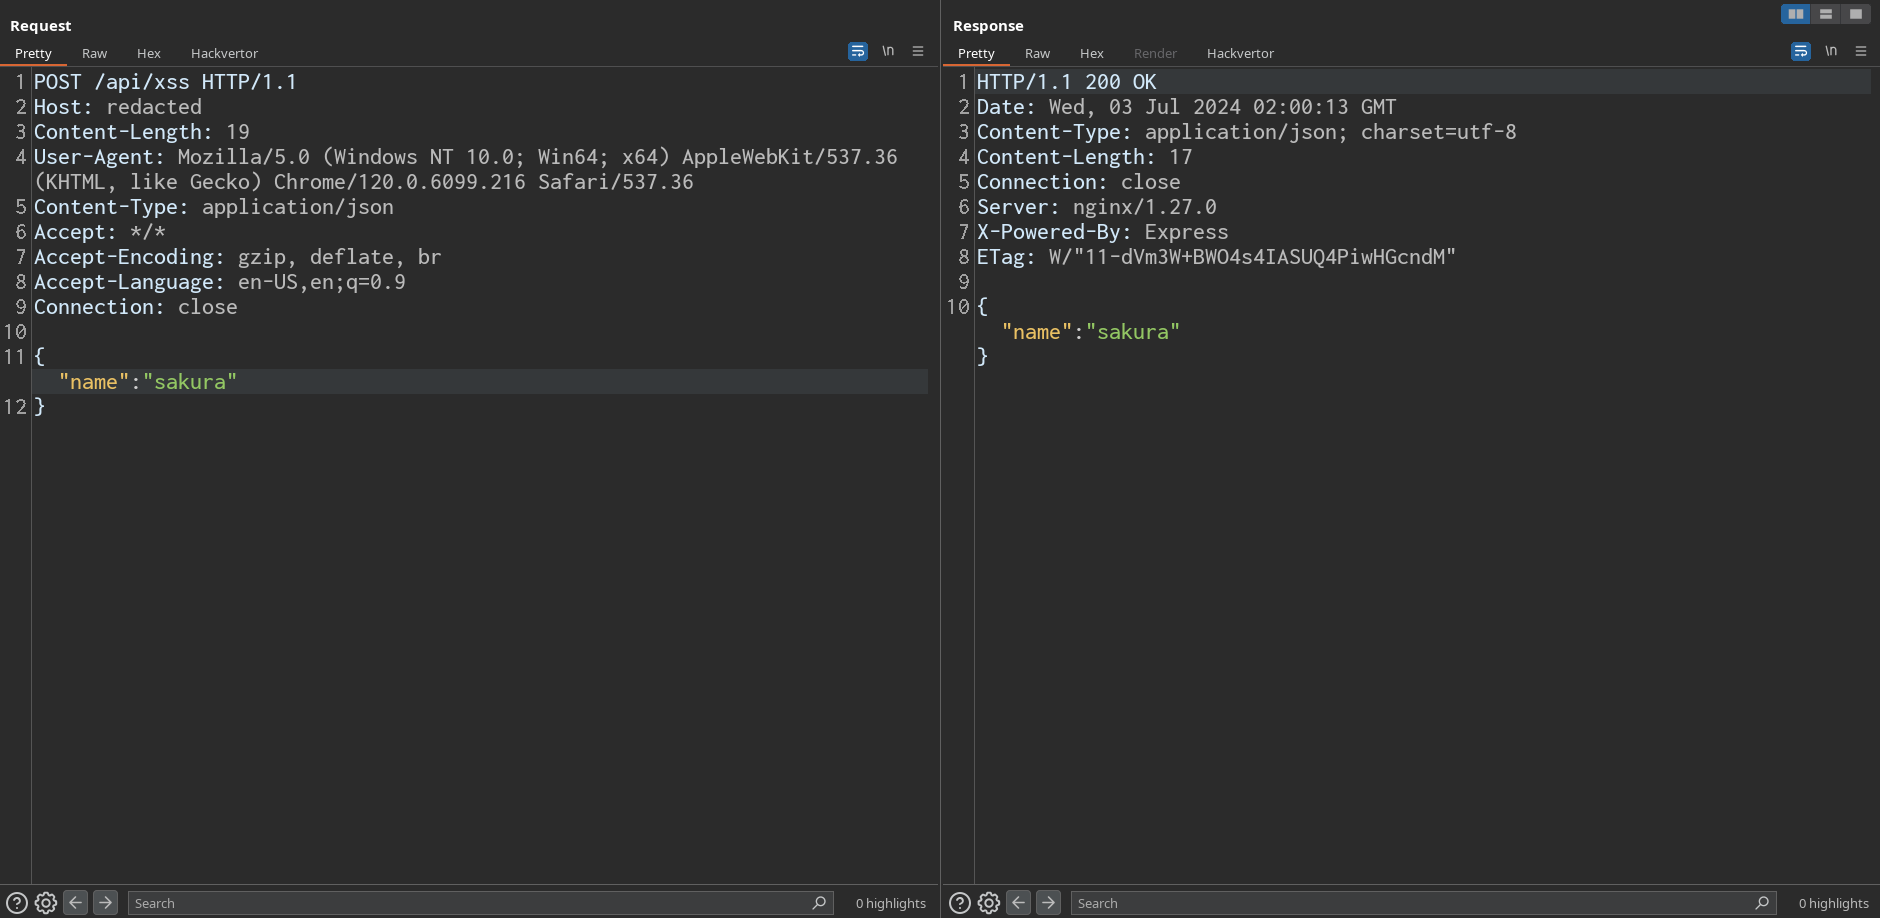1880x918 pixels.
Task: Go to next match in Request search
Action: click(x=105, y=903)
